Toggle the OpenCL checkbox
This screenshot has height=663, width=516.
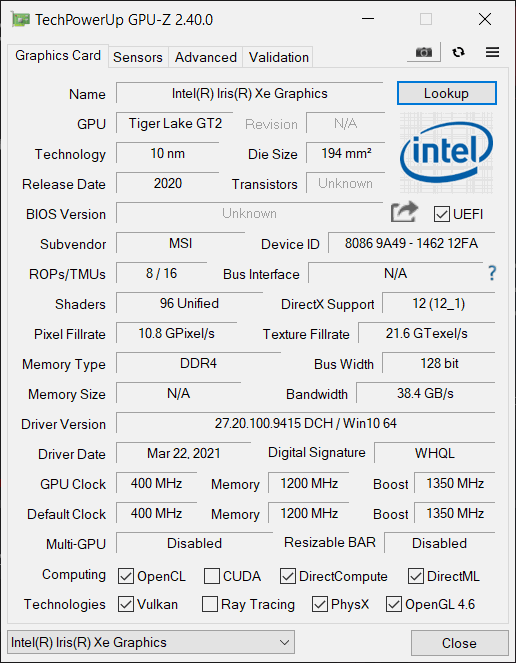tap(126, 576)
